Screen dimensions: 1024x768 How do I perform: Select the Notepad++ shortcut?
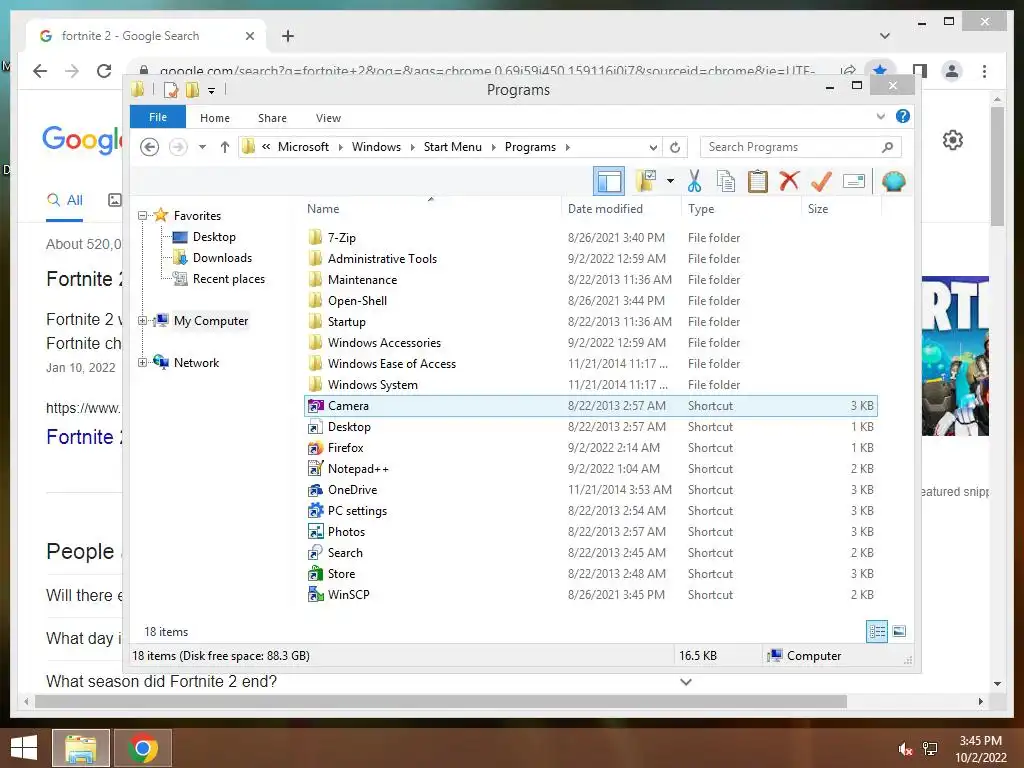point(590,469)
